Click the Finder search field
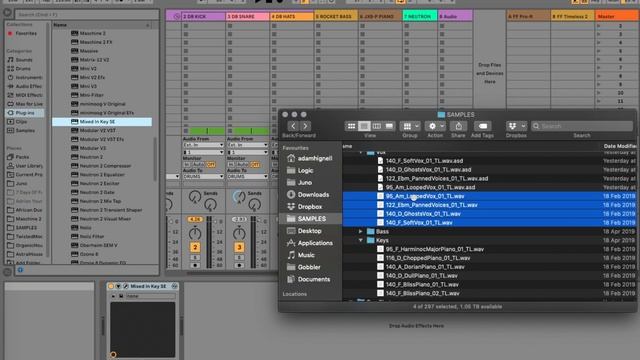The height and width of the screenshot is (360, 640). (x=582, y=126)
